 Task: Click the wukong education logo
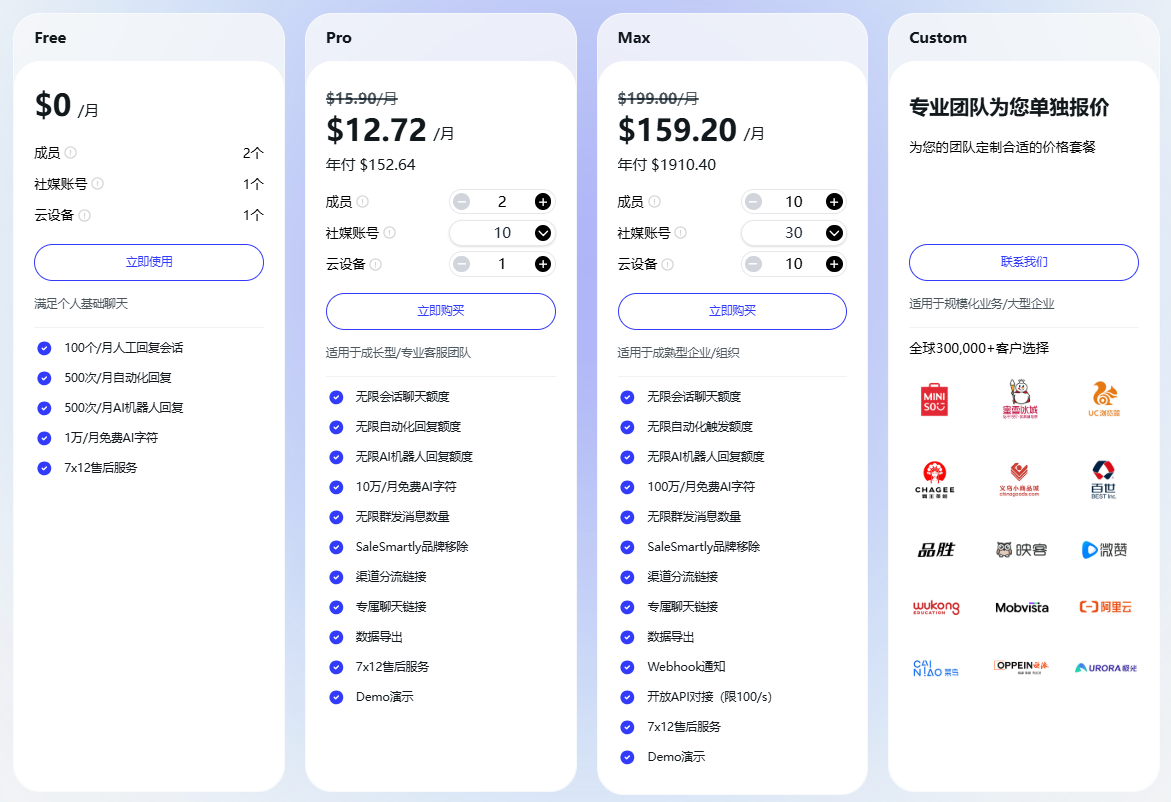(x=935, y=607)
